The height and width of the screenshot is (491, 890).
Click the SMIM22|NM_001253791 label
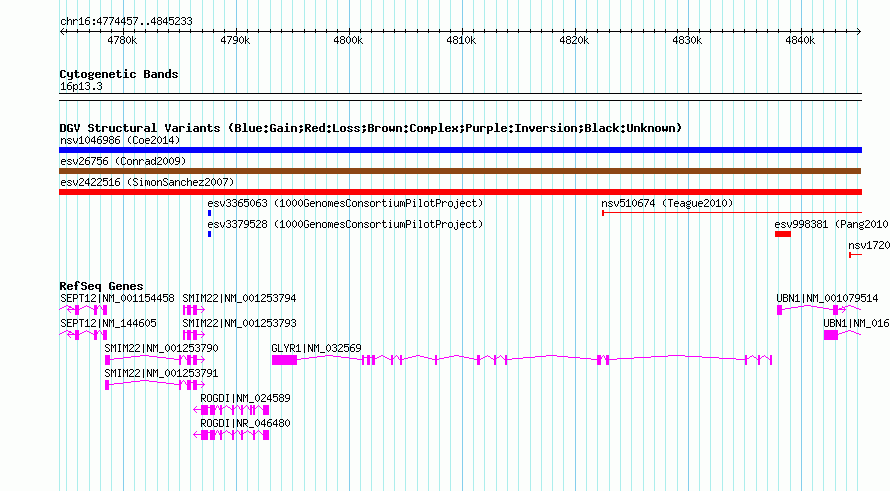(161, 373)
